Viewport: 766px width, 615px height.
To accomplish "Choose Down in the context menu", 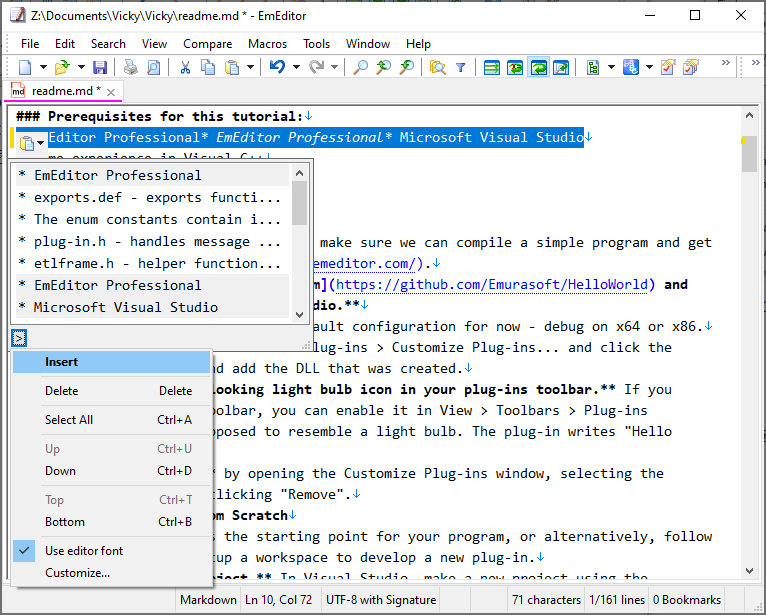I will (111, 471).
